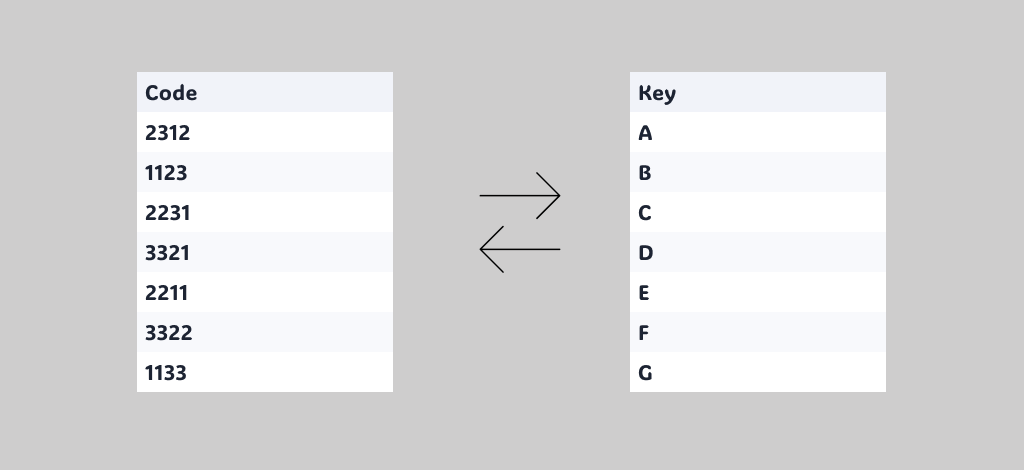
Task: Click code row 1123
Action: [264, 172]
